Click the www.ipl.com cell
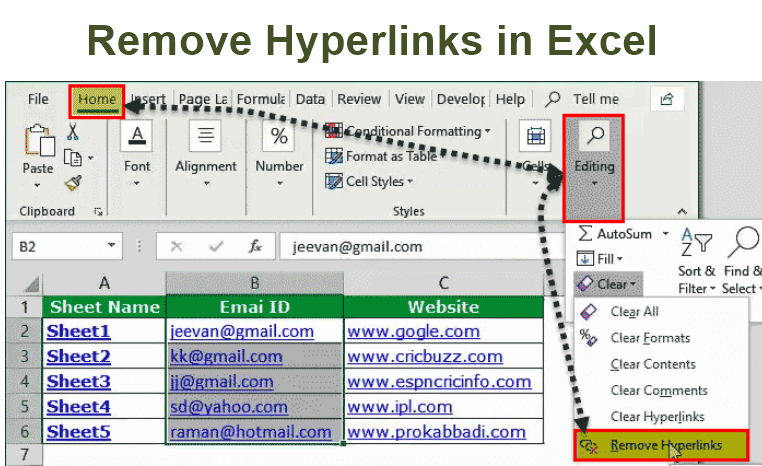The height and width of the screenshot is (466, 762). coord(443,407)
